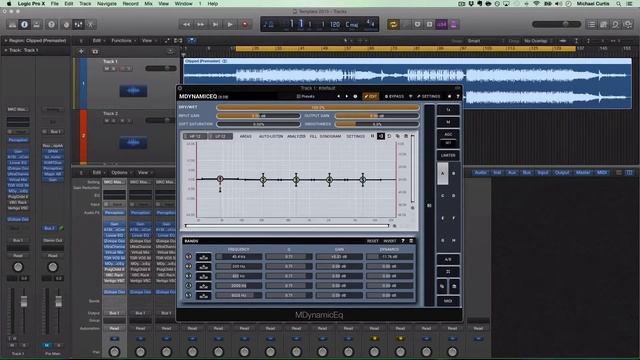Toggle band 1 enable button
Image resolution: width=640 pixels, height=360 pixels.
[x=189, y=257]
